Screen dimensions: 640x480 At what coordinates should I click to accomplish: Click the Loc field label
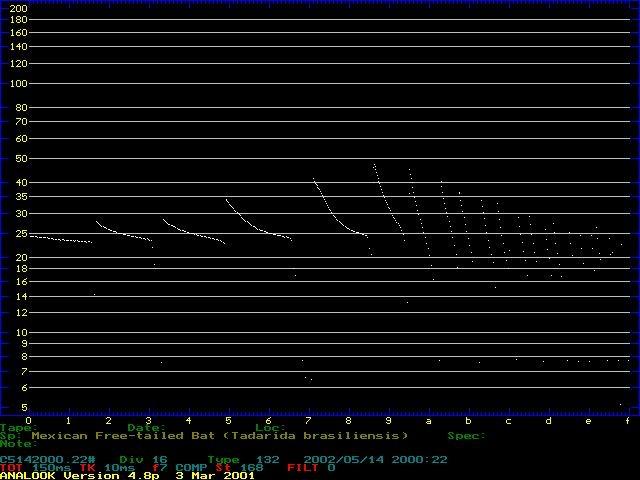pos(270,428)
